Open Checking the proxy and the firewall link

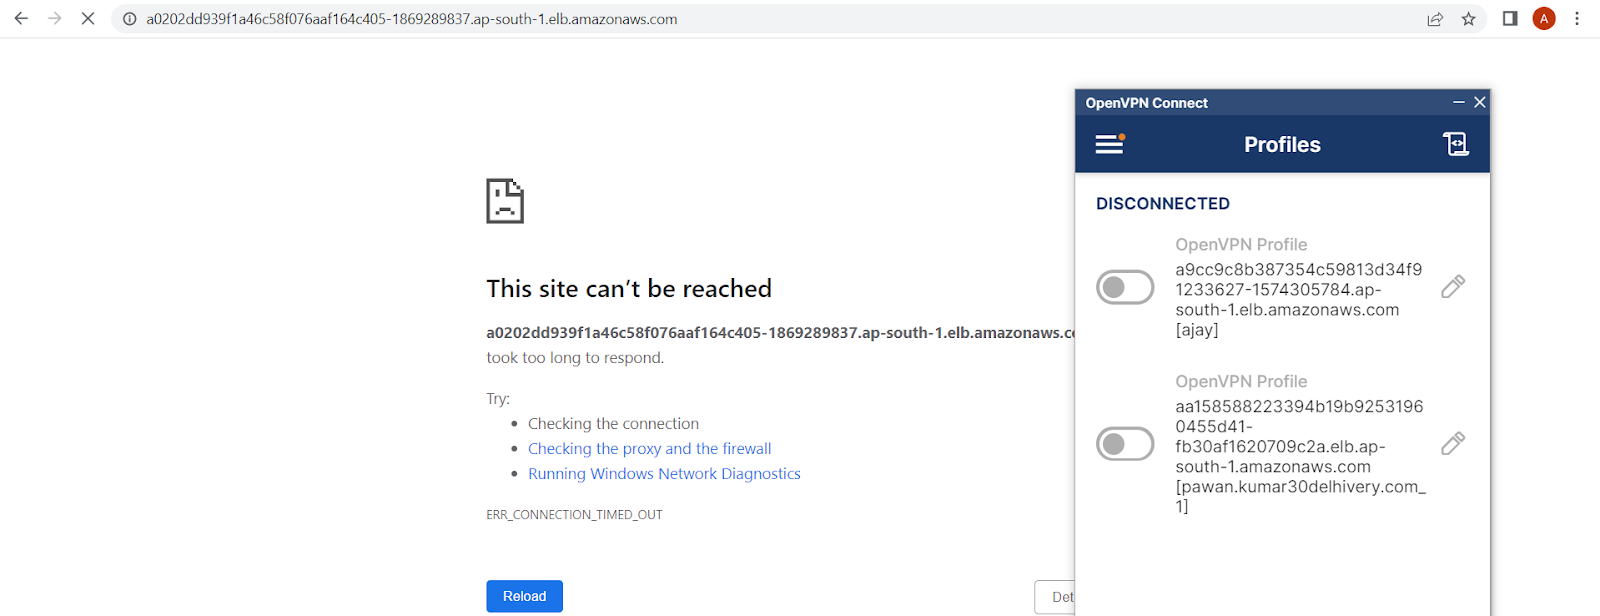(650, 449)
